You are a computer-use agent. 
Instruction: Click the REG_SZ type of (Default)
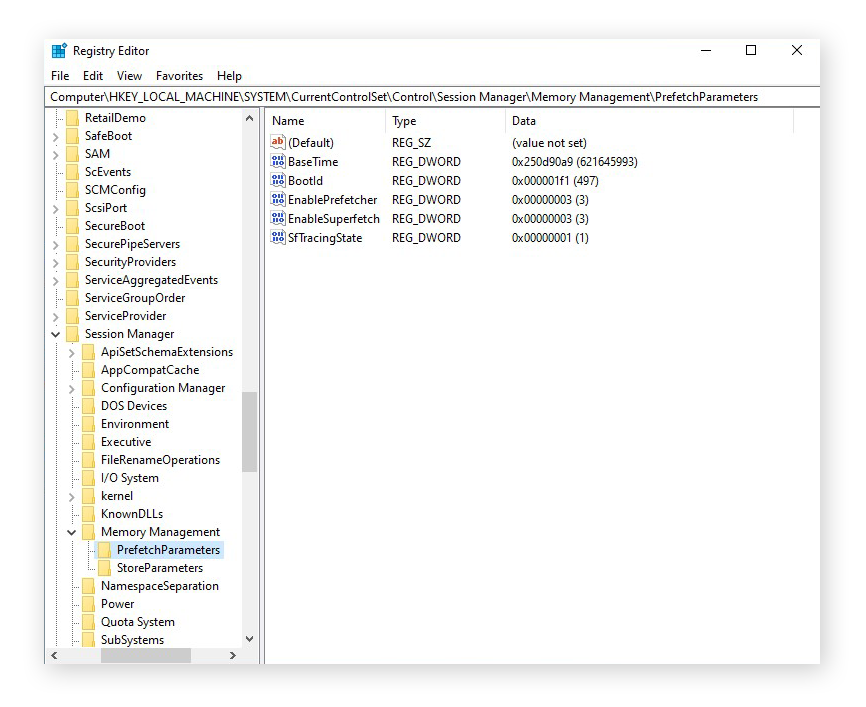[x=411, y=143]
